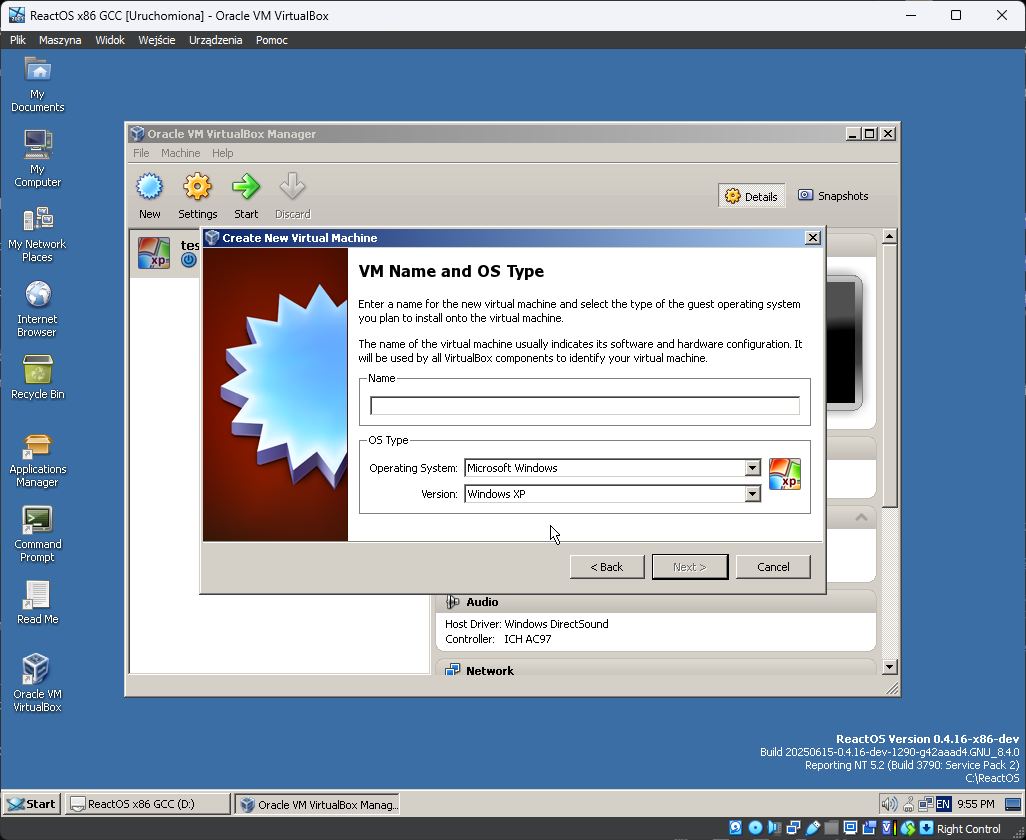Click the Right Control host key label

[x=968, y=829]
